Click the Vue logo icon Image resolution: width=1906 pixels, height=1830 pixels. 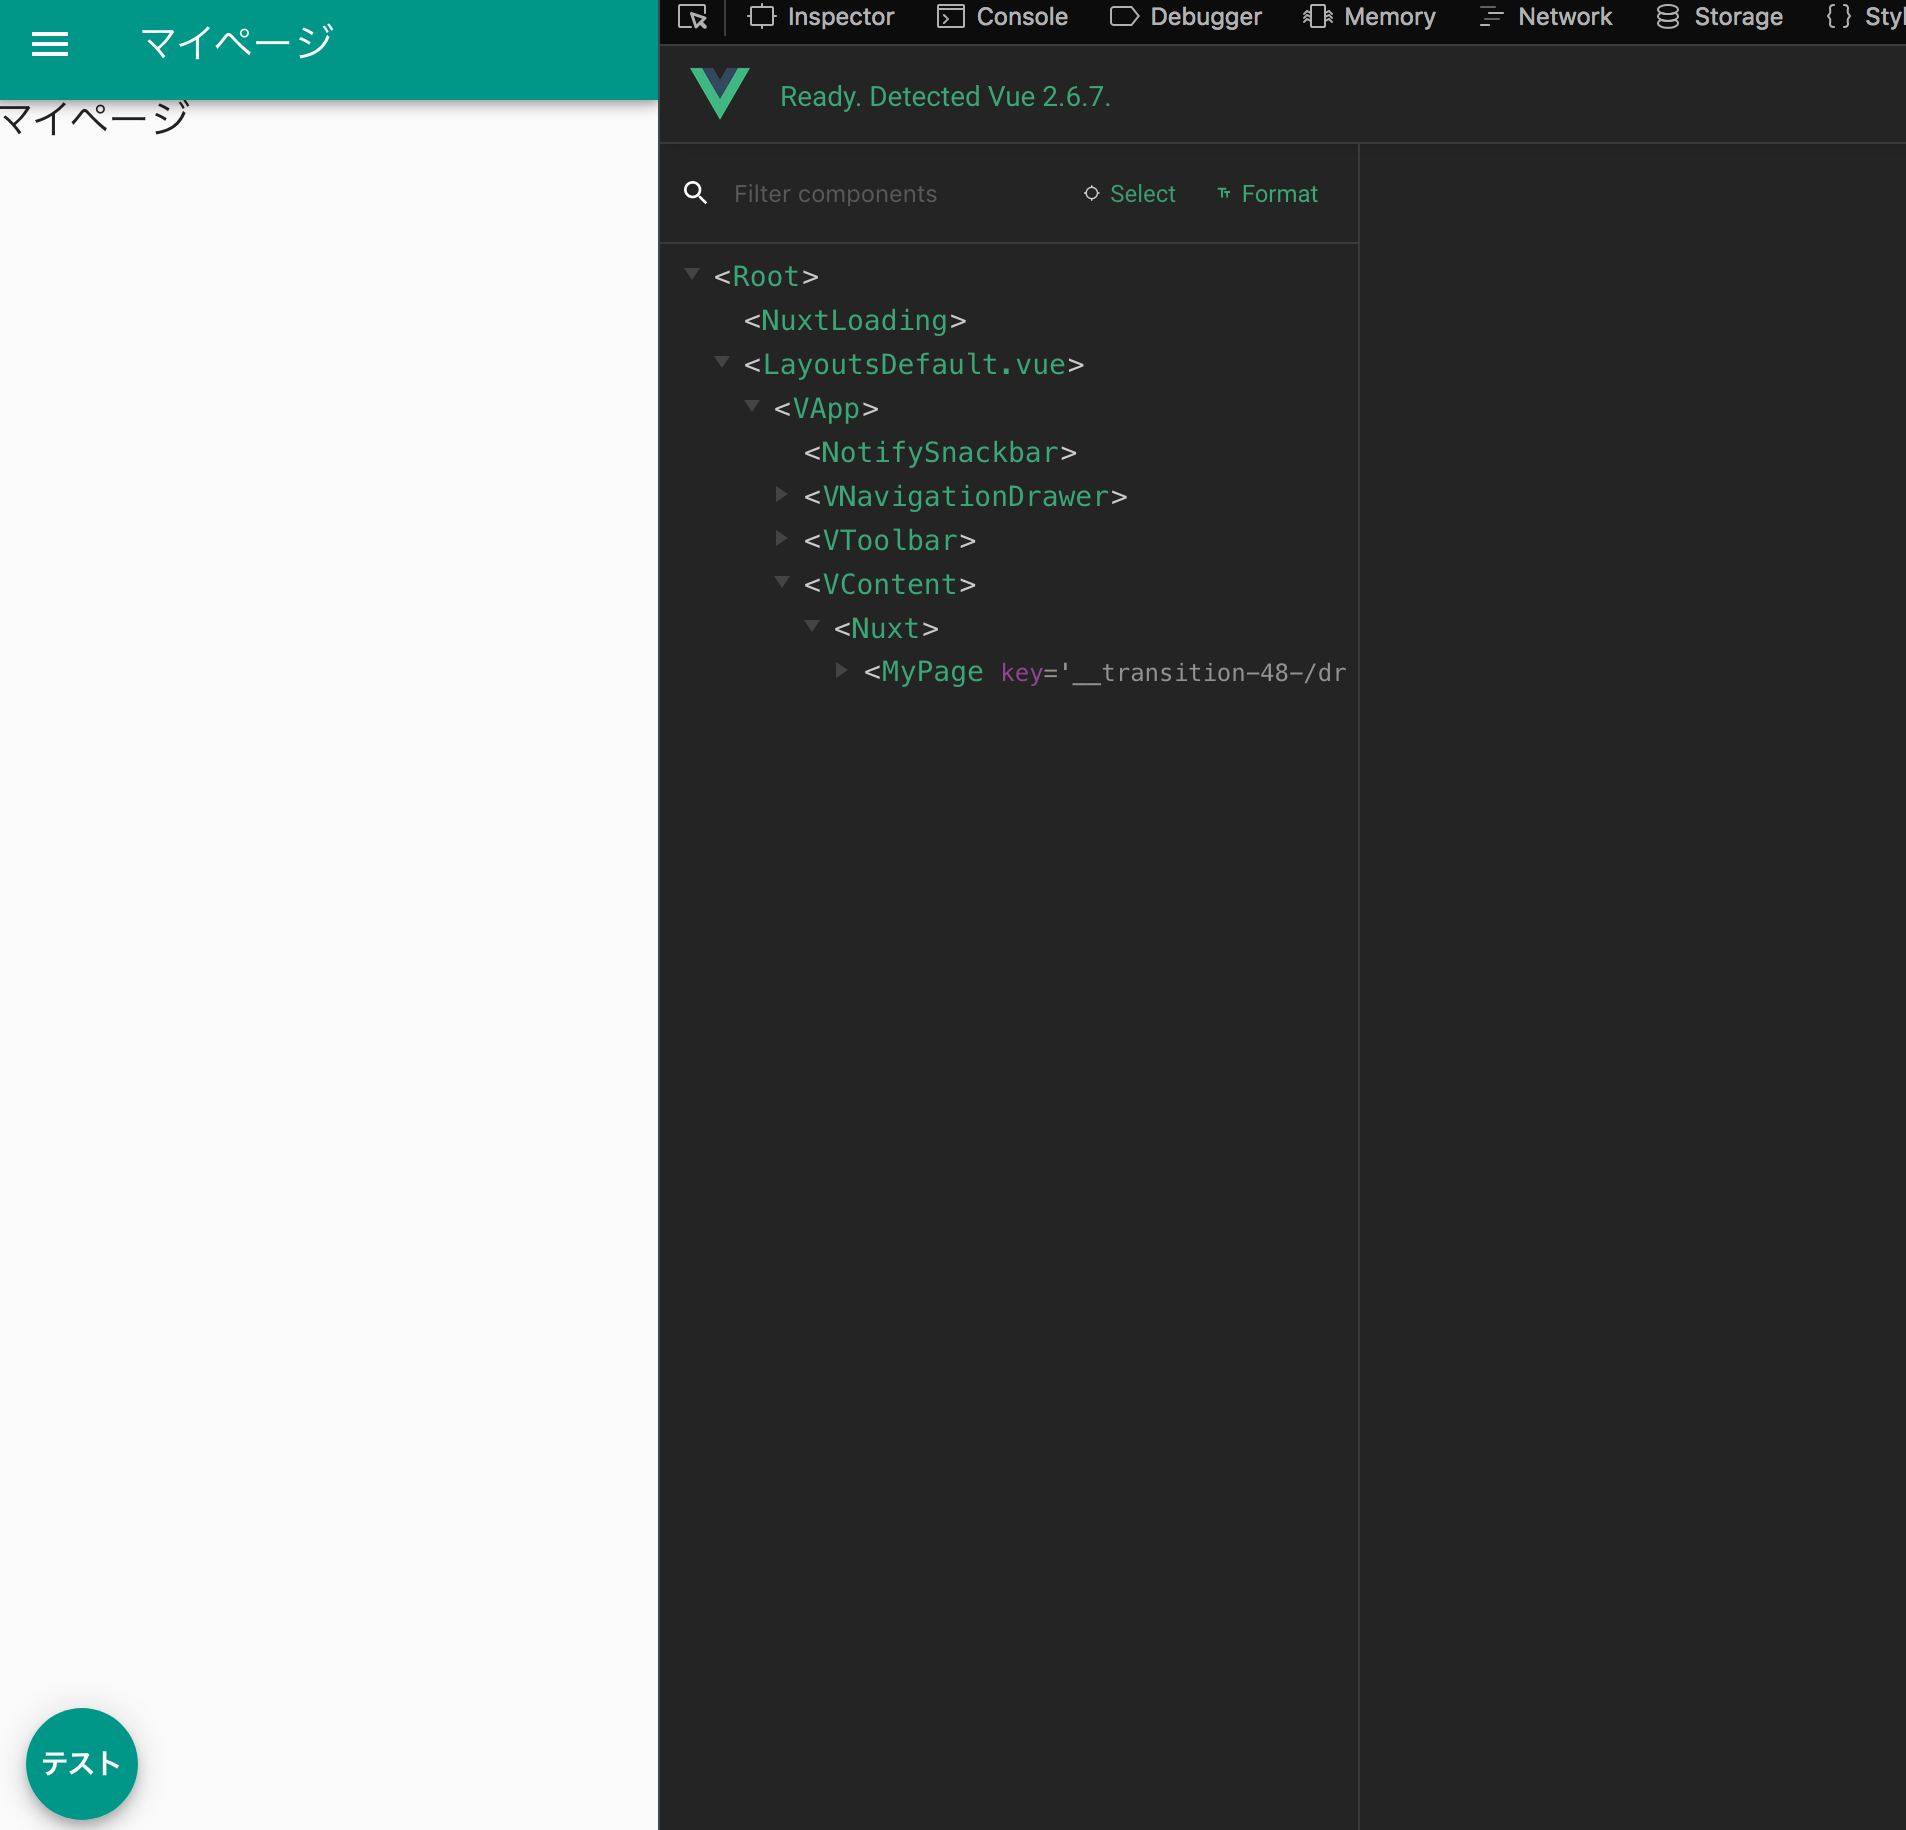point(720,94)
